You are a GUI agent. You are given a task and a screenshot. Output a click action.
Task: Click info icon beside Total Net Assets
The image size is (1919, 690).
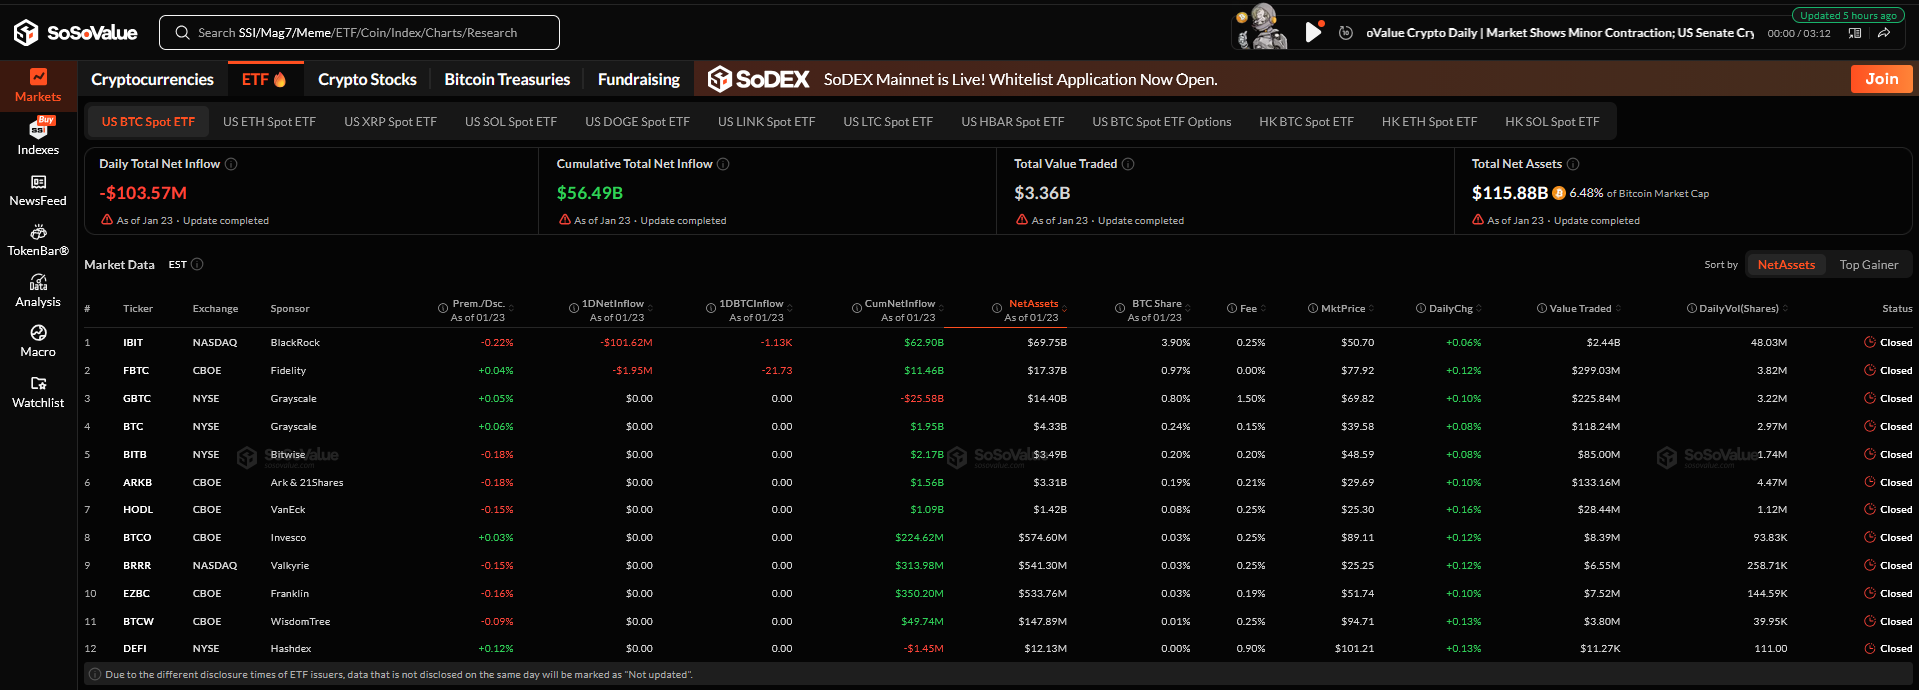point(1573,164)
